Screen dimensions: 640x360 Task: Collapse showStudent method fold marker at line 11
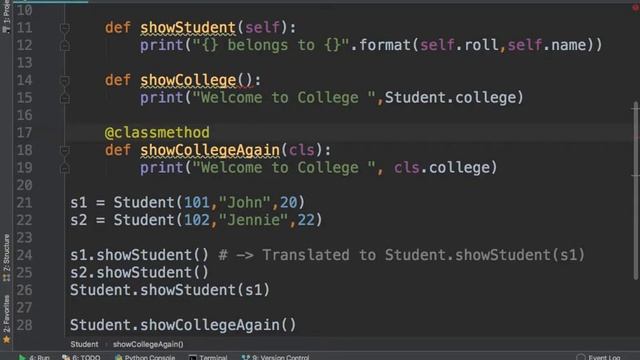click(64, 28)
